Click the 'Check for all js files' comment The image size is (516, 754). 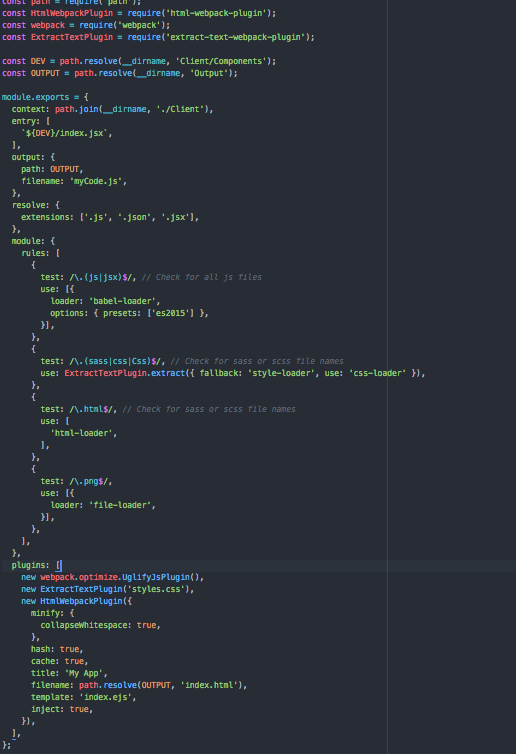pos(201,277)
